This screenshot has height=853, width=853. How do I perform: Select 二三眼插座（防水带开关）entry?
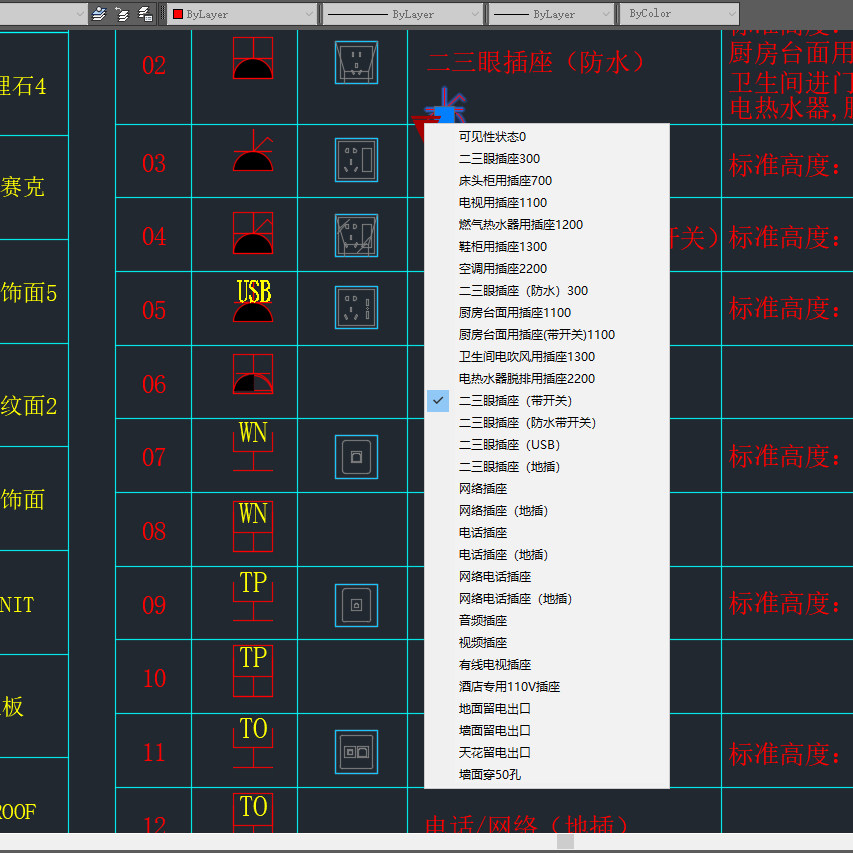point(547,423)
